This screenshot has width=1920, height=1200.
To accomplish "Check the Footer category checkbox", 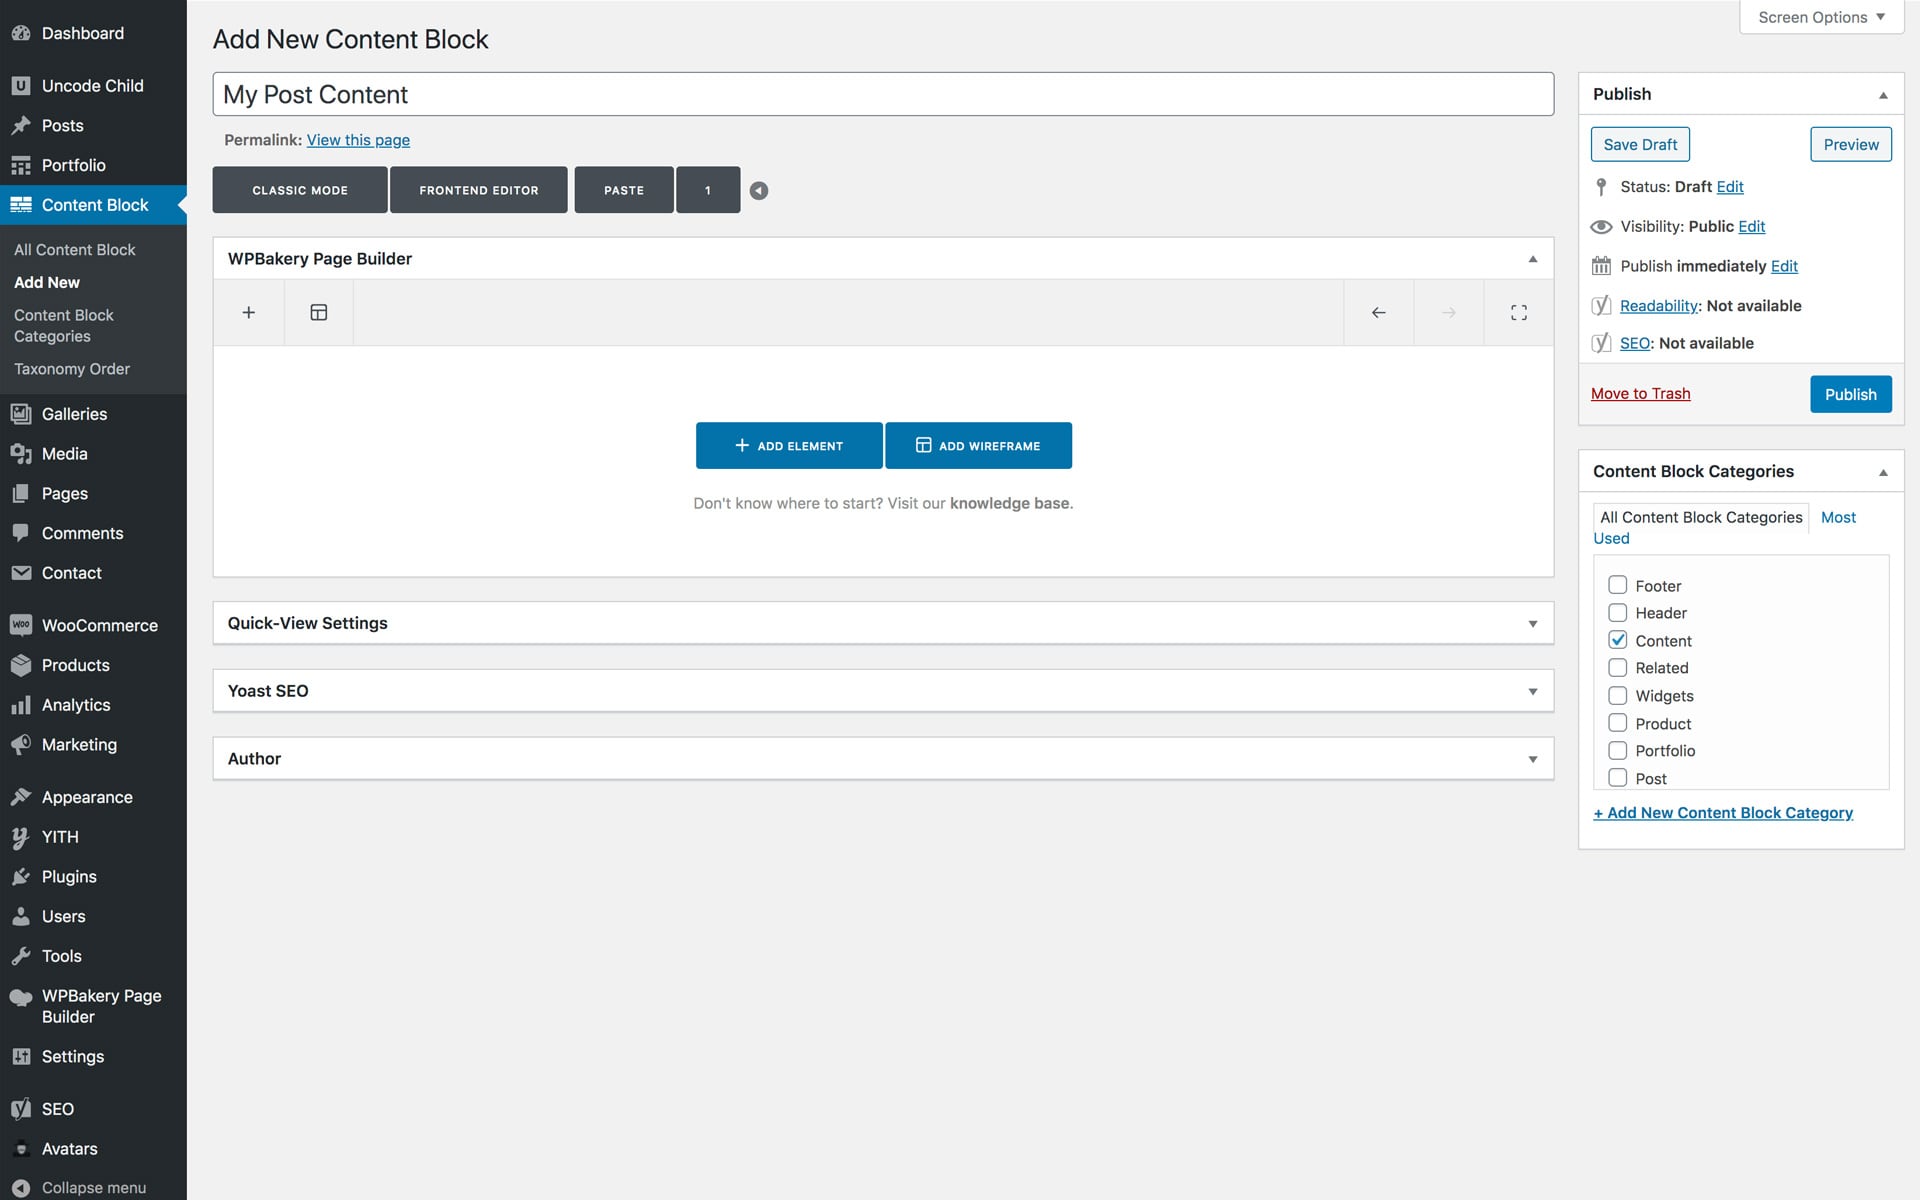I will pos(1617,585).
